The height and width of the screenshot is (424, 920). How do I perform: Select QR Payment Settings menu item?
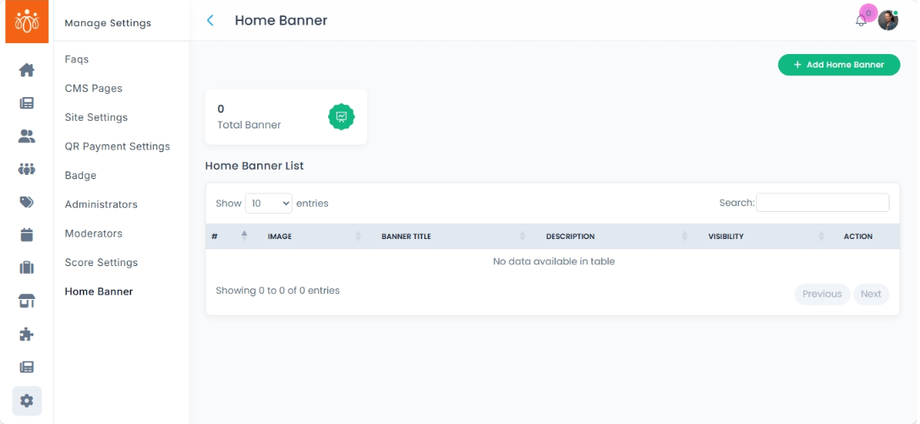point(117,146)
